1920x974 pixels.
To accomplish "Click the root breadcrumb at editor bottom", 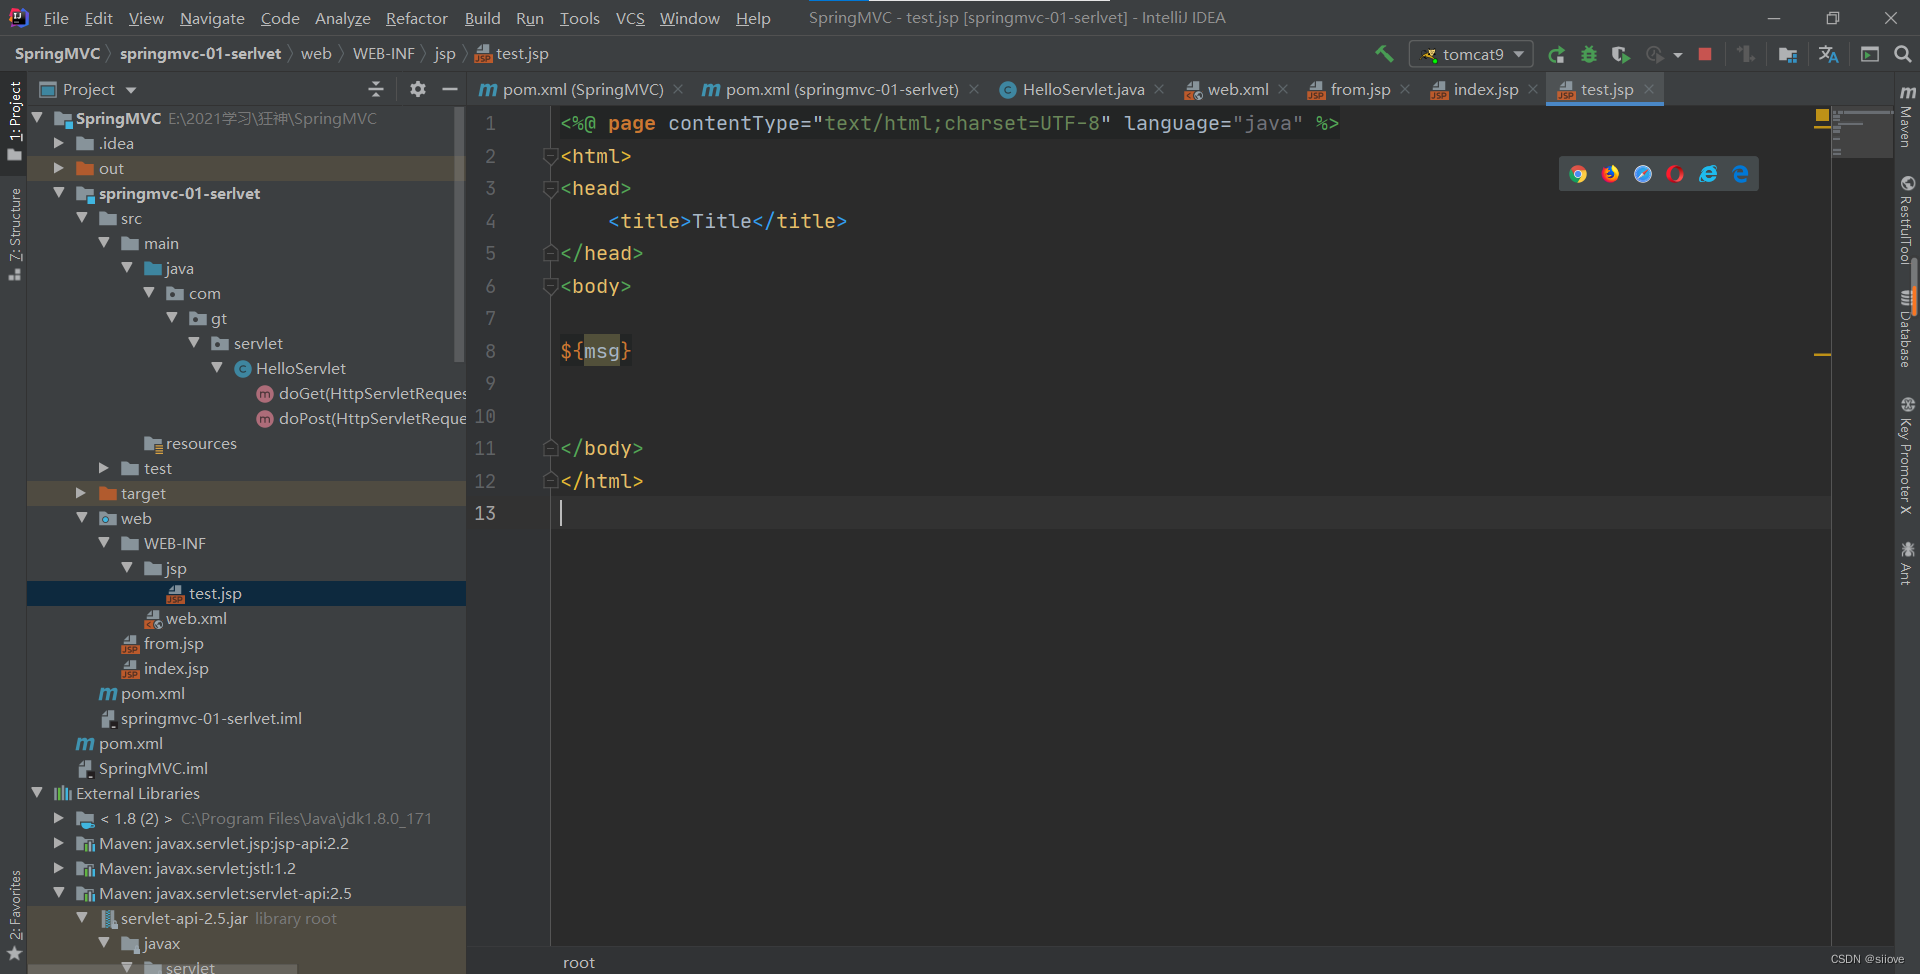I will point(578,962).
